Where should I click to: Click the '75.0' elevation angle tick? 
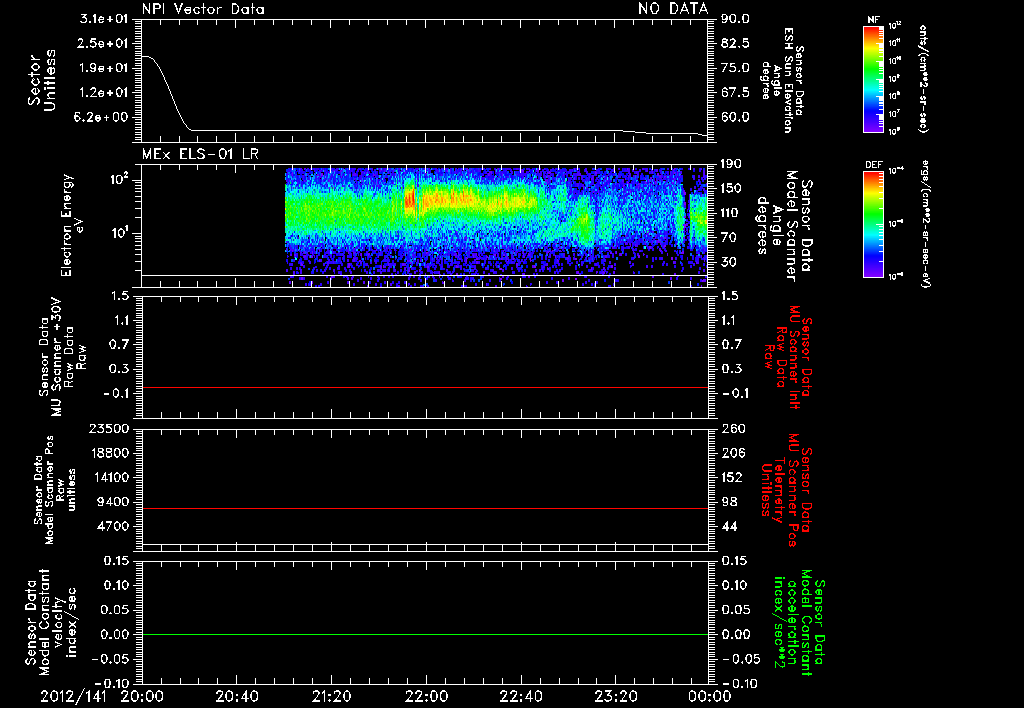pyautogui.click(x=735, y=68)
